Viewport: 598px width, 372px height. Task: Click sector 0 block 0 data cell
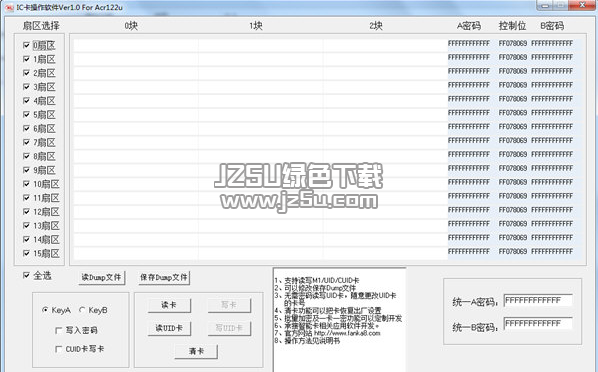coord(136,45)
